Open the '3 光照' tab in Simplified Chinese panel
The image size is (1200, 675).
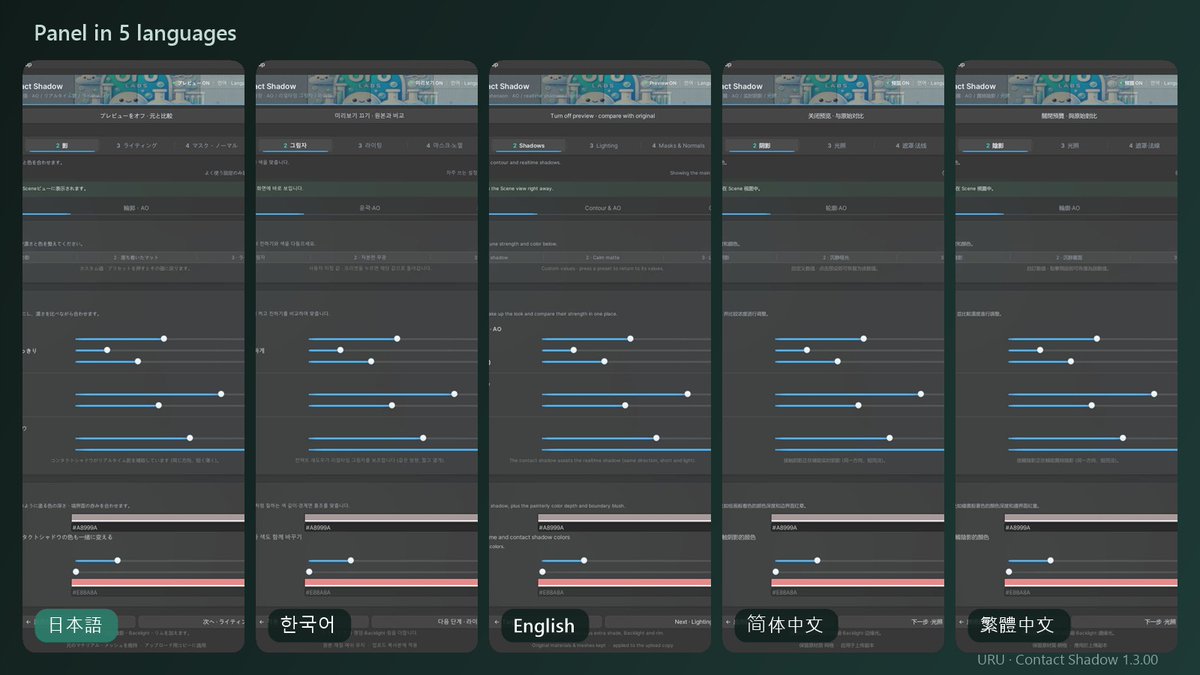(x=838, y=145)
